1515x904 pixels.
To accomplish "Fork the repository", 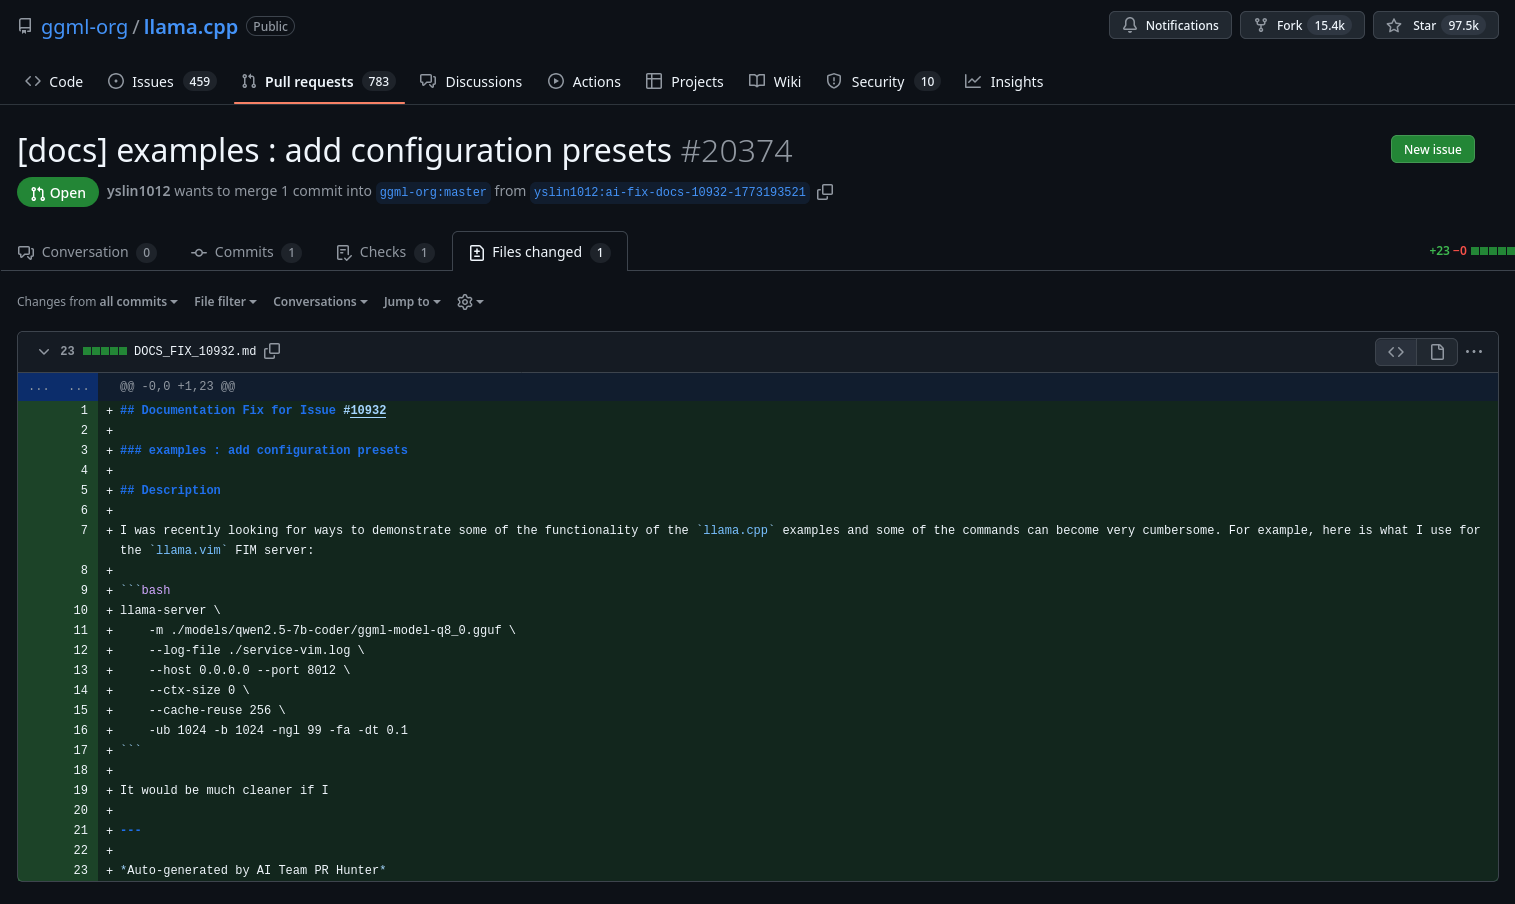I will tap(1302, 25).
